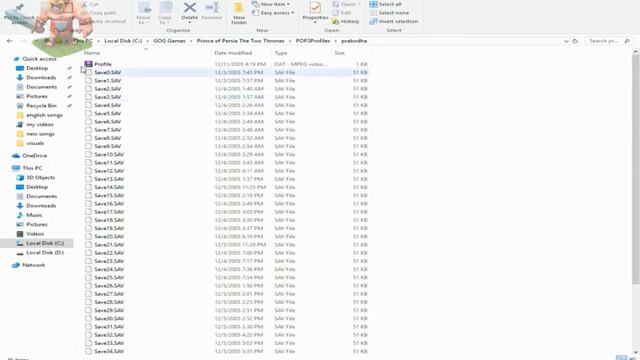Open the new songs folder in sidebar
Screen dimensions: 640x360
(x=40, y=134)
